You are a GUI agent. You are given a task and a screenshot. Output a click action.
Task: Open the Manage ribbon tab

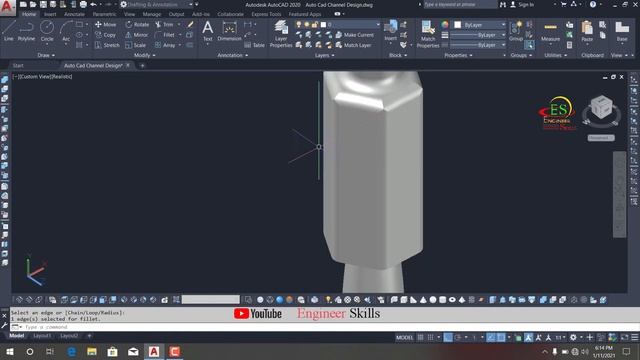tap(151, 14)
